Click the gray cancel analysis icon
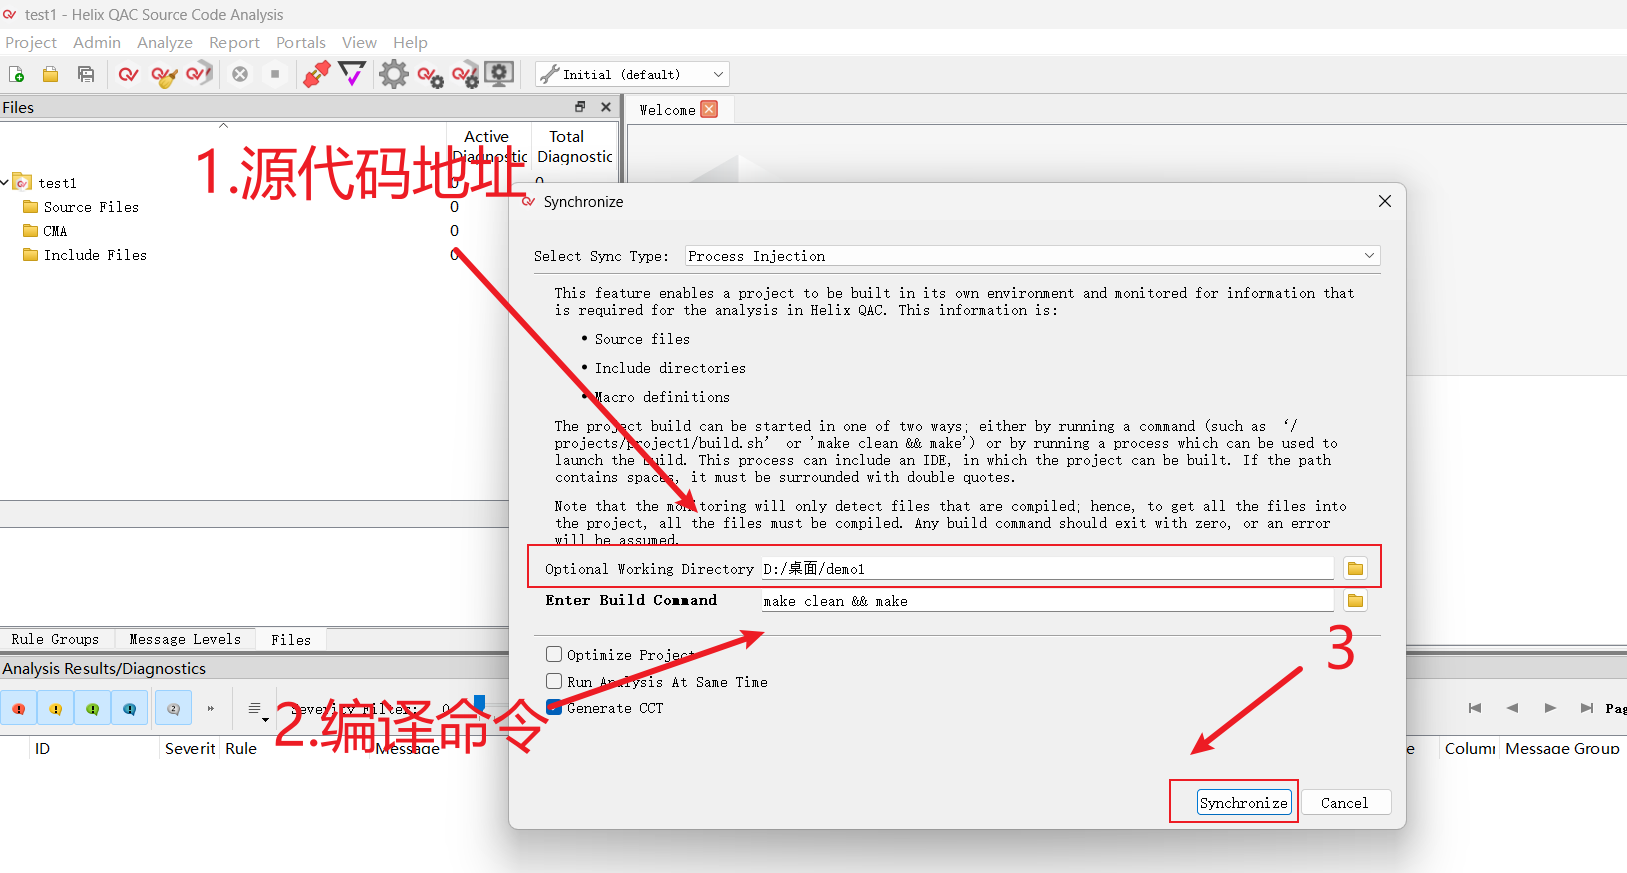The width and height of the screenshot is (1627, 873). click(x=240, y=74)
